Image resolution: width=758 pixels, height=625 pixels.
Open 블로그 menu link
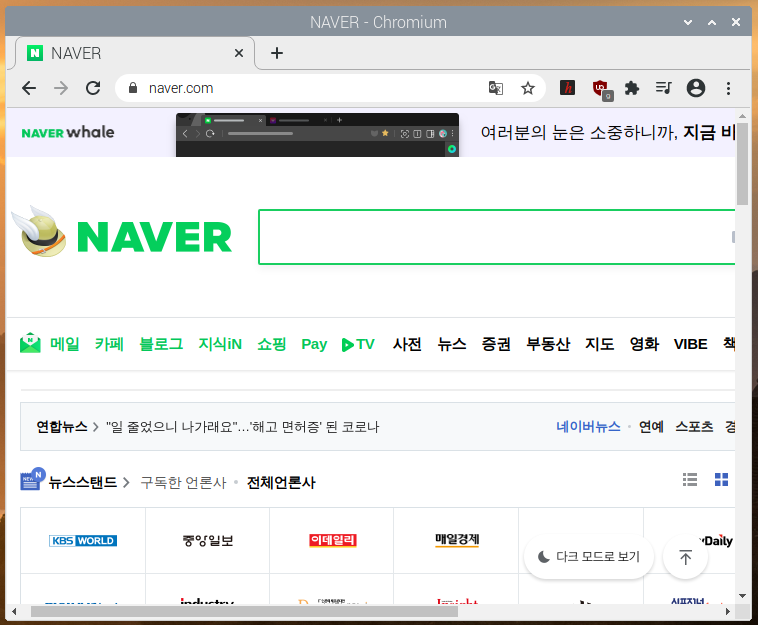pyautogui.click(x=161, y=344)
